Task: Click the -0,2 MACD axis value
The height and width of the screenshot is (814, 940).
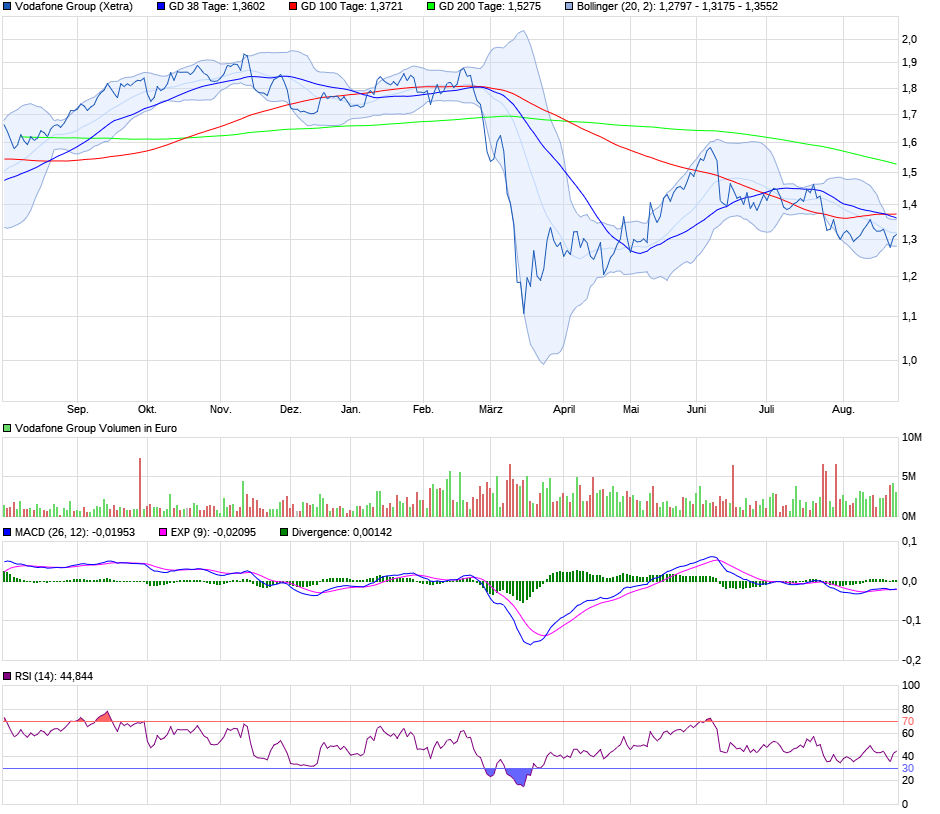Action: pyautogui.click(x=911, y=660)
